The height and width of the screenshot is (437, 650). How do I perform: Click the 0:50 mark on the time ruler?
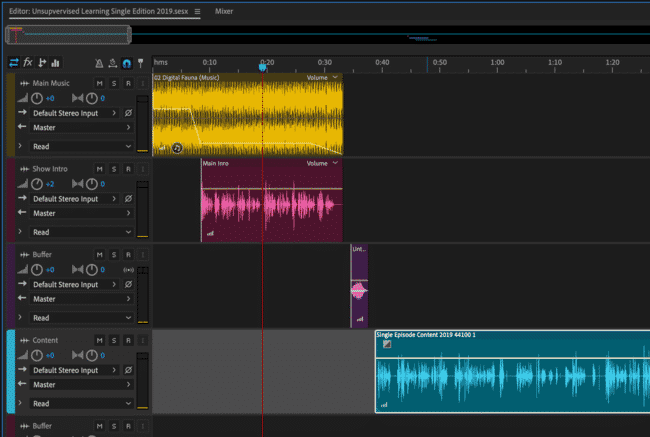(x=440, y=62)
